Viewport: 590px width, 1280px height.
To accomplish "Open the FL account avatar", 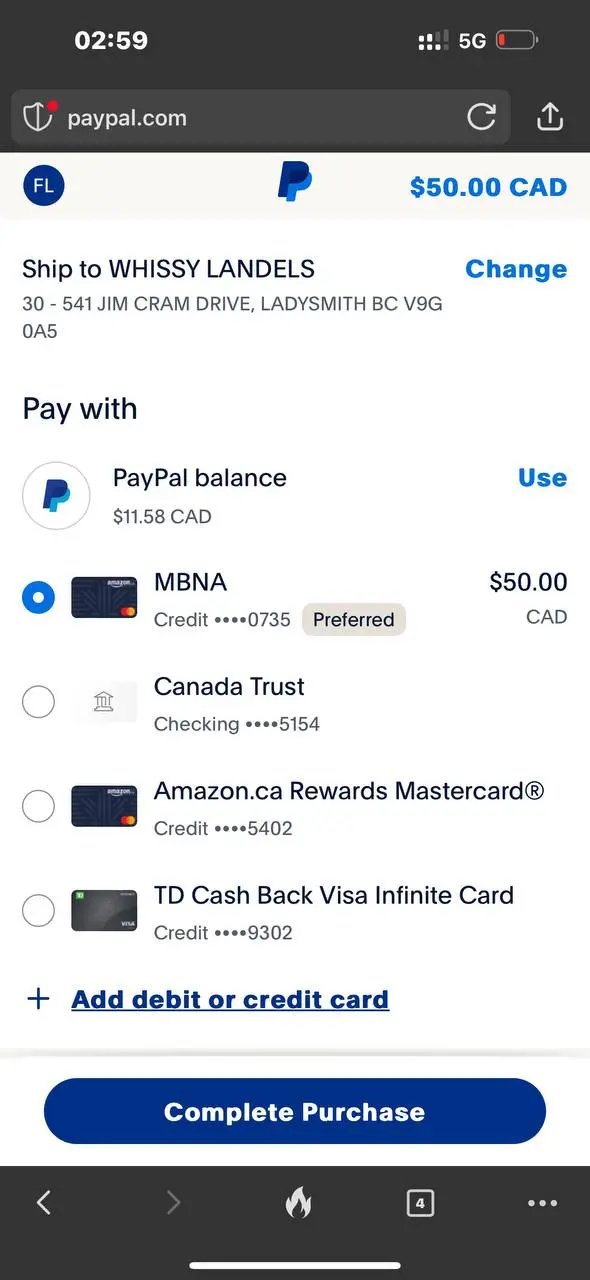I will [44, 186].
